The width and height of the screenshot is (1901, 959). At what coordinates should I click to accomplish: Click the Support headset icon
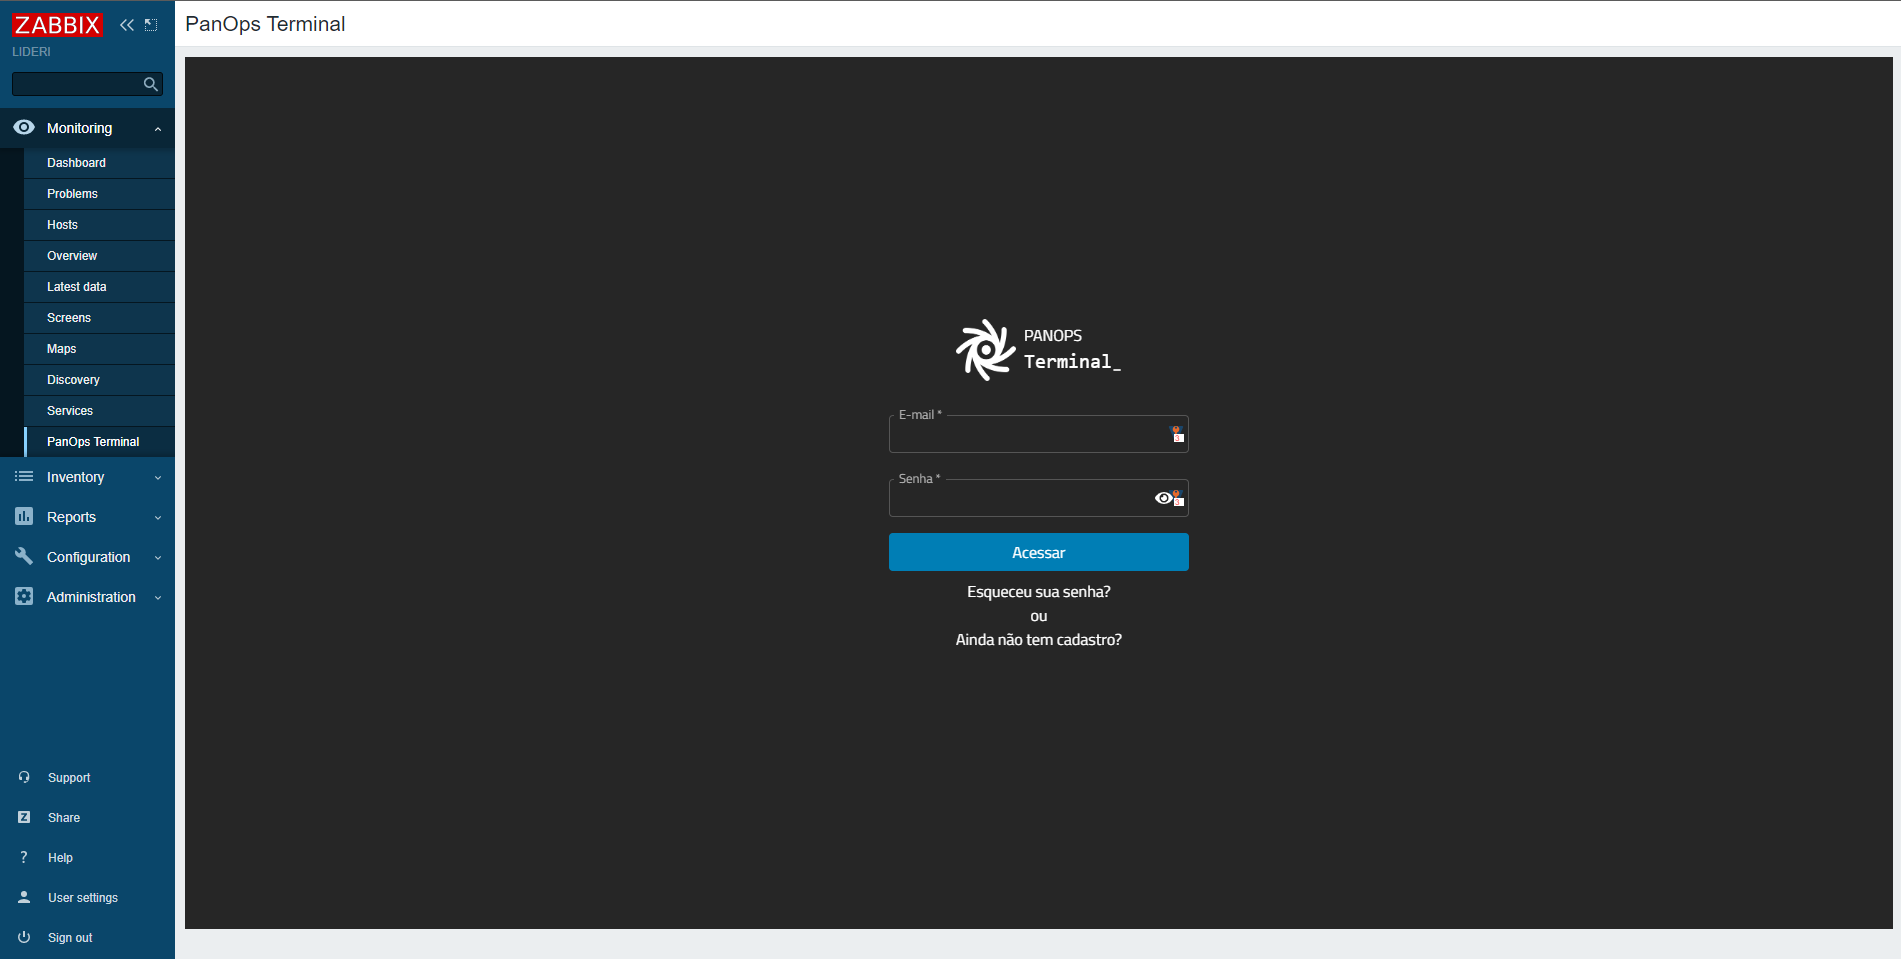click(24, 777)
